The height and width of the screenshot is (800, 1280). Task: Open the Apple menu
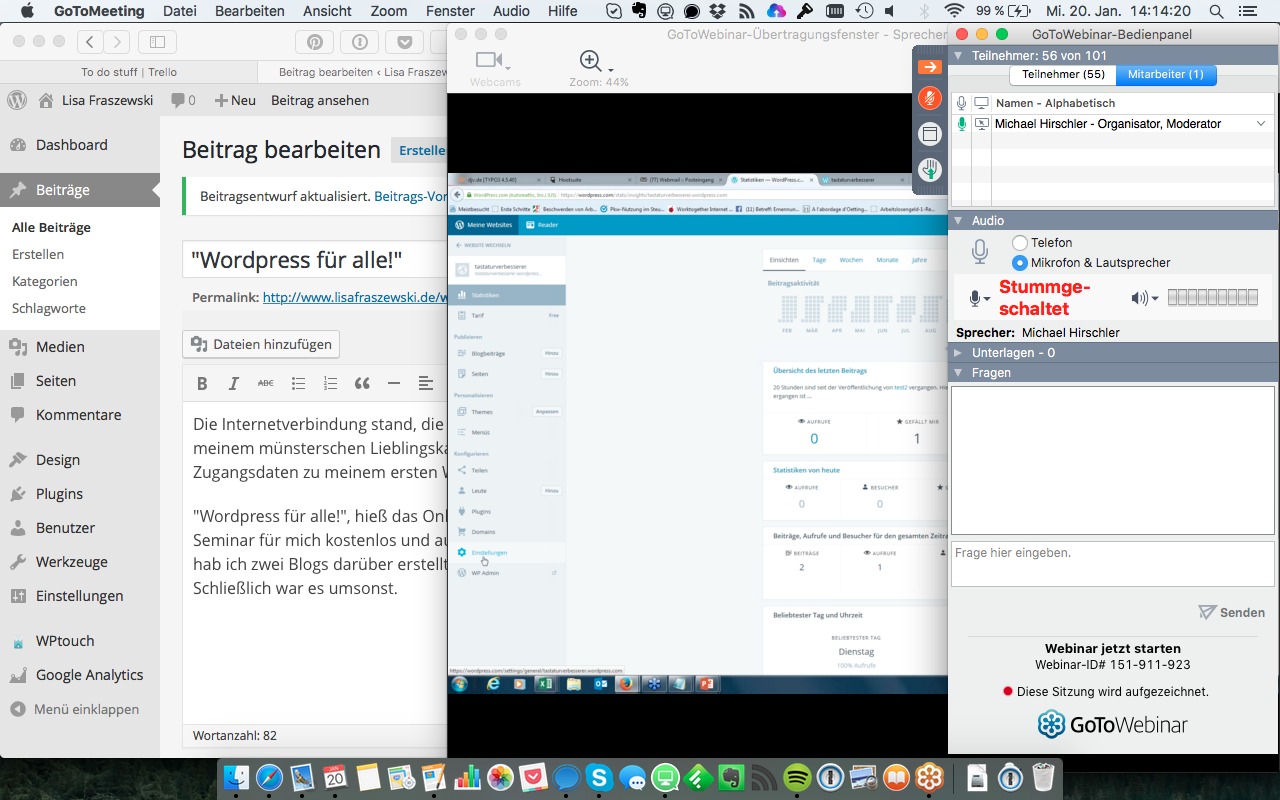click(27, 11)
